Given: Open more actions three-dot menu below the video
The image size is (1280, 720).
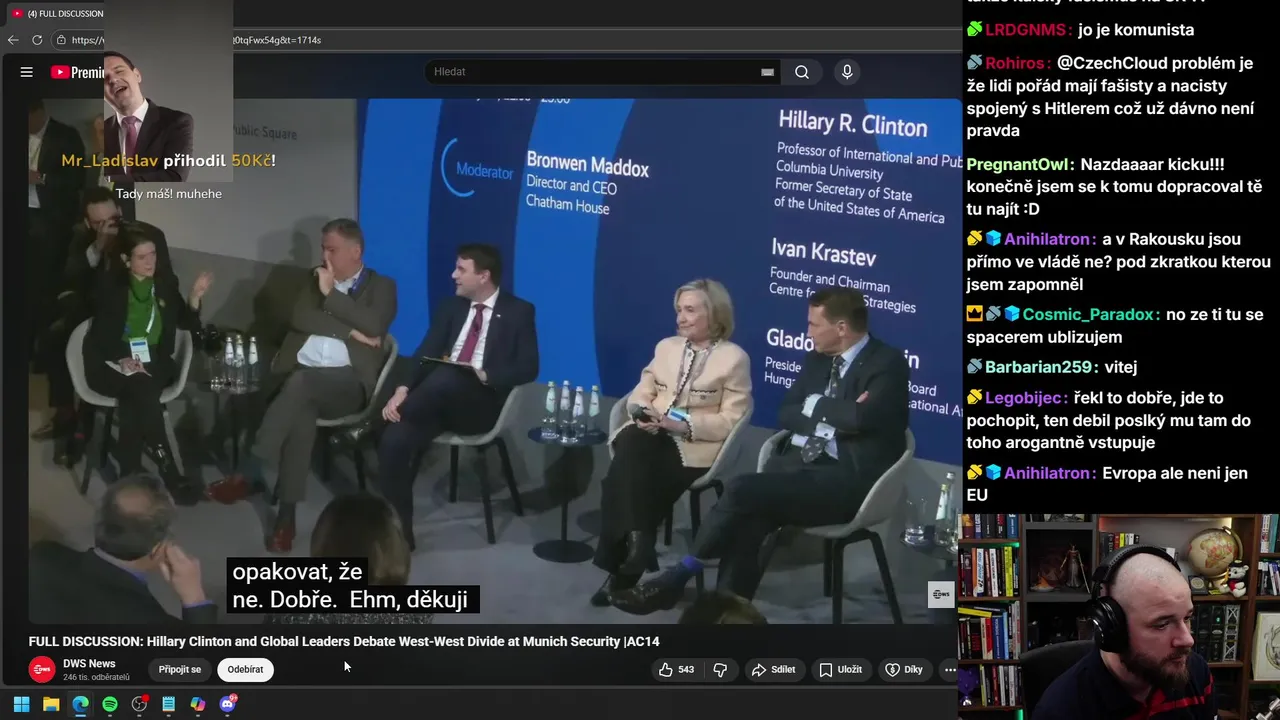Looking at the screenshot, I should click(949, 670).
